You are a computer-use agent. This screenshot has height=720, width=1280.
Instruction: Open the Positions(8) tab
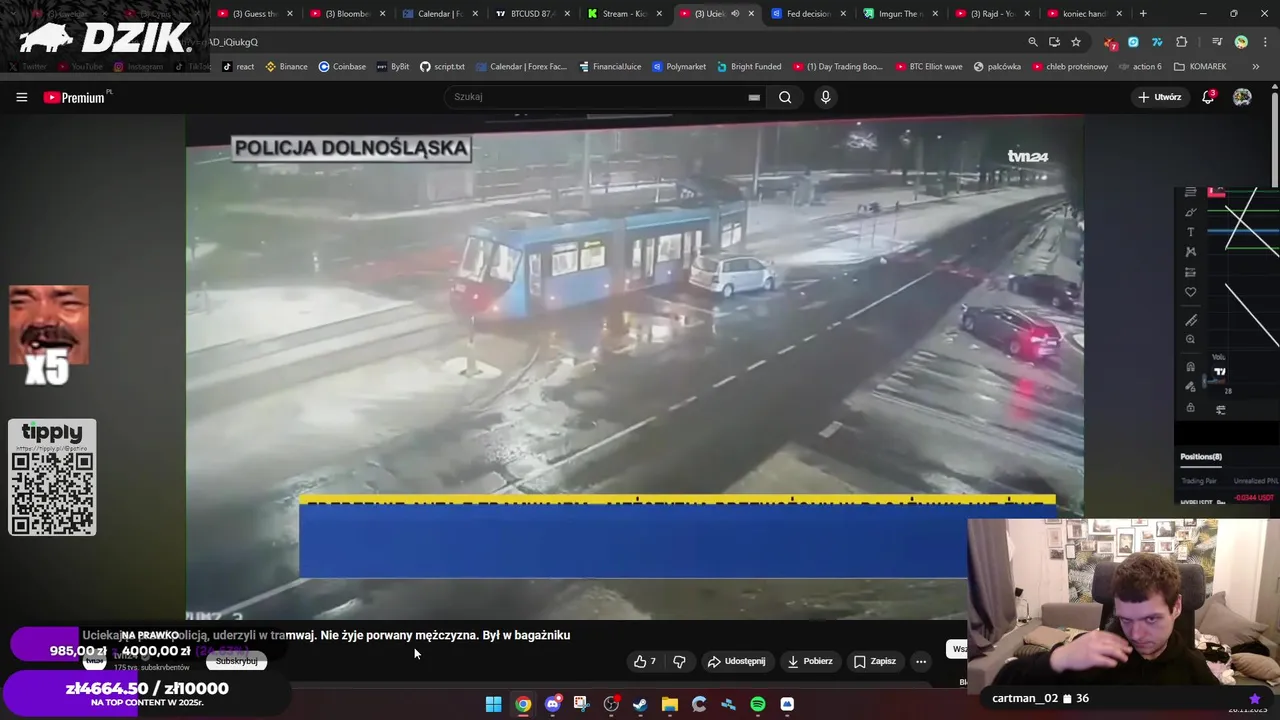1201,457
